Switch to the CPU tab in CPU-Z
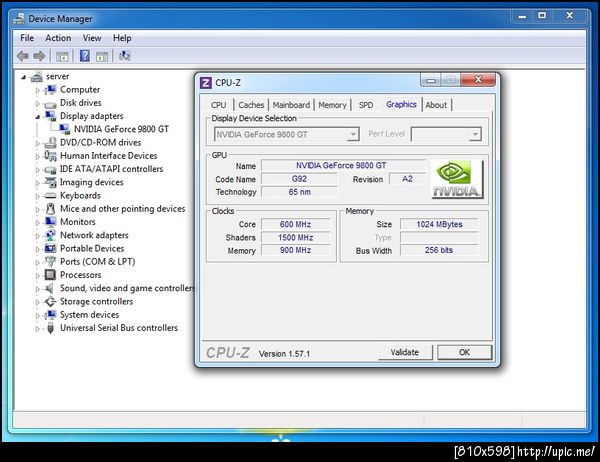Viewport: 600px width, 462px height. coord(218,105)
